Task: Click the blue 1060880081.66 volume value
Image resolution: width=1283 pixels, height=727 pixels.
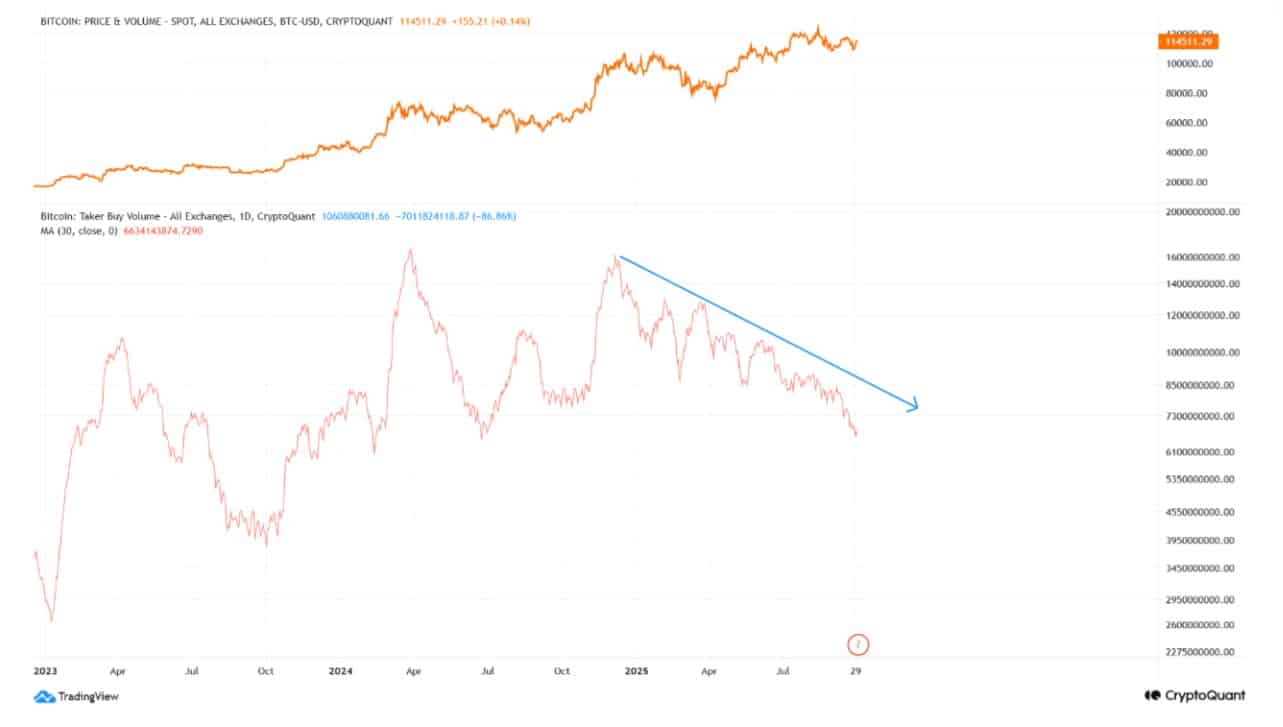Action: click(355, 216)
